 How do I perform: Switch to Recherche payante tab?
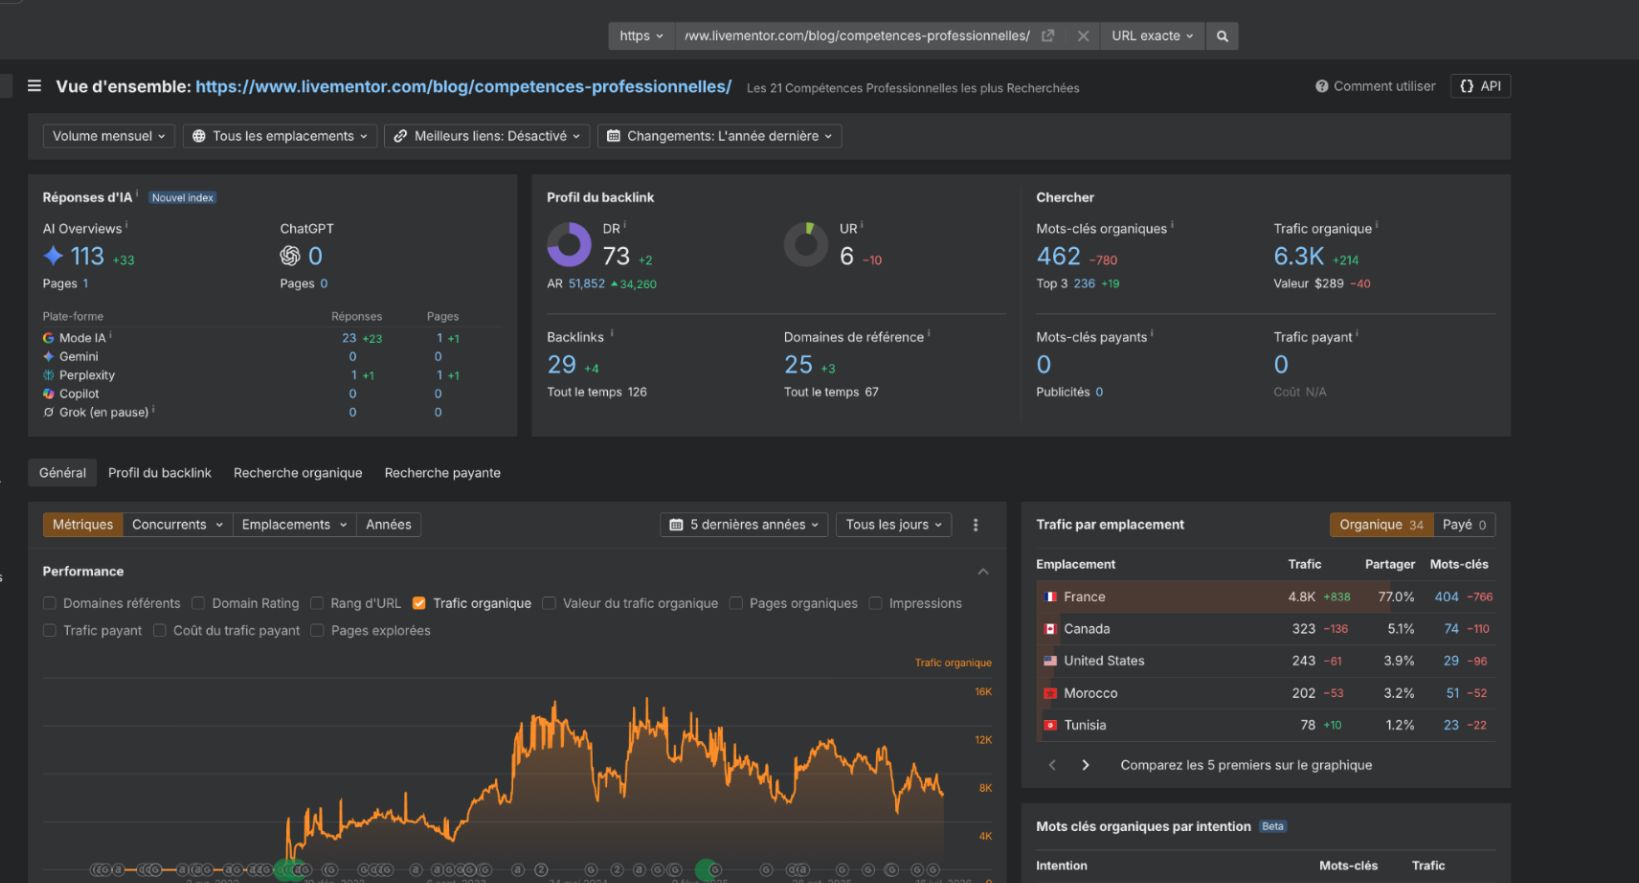pos(443,473)
